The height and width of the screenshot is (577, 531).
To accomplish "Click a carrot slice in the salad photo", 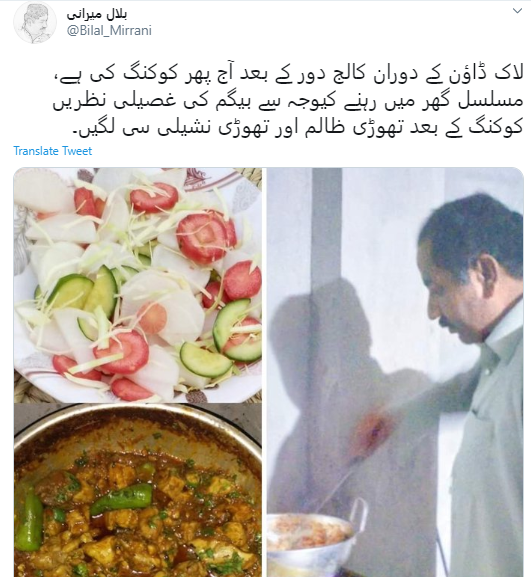I will click(x=205, y=237).
